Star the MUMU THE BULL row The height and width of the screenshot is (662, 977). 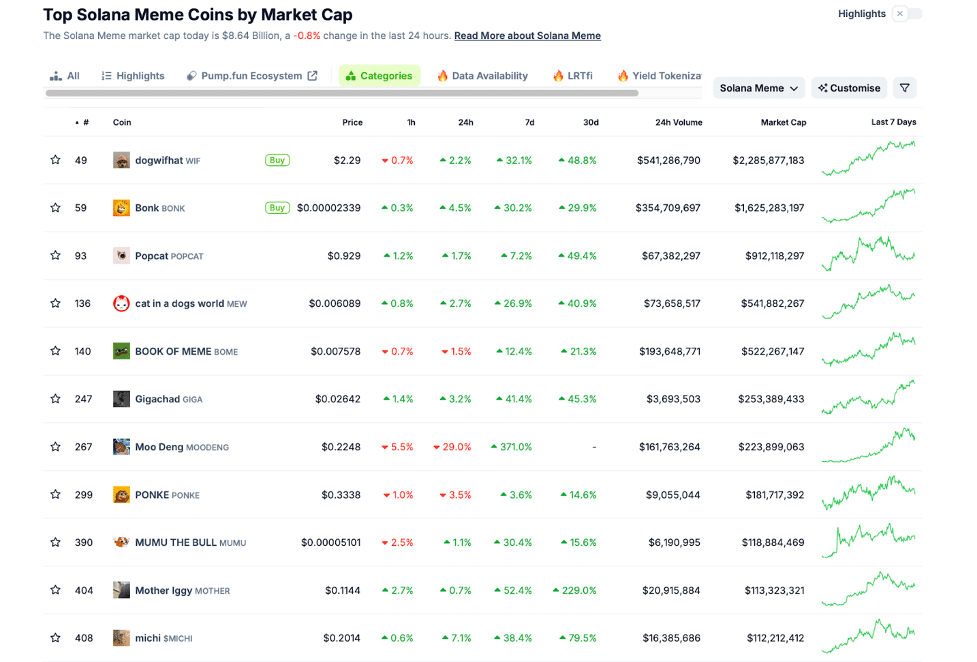coord(55,542)
